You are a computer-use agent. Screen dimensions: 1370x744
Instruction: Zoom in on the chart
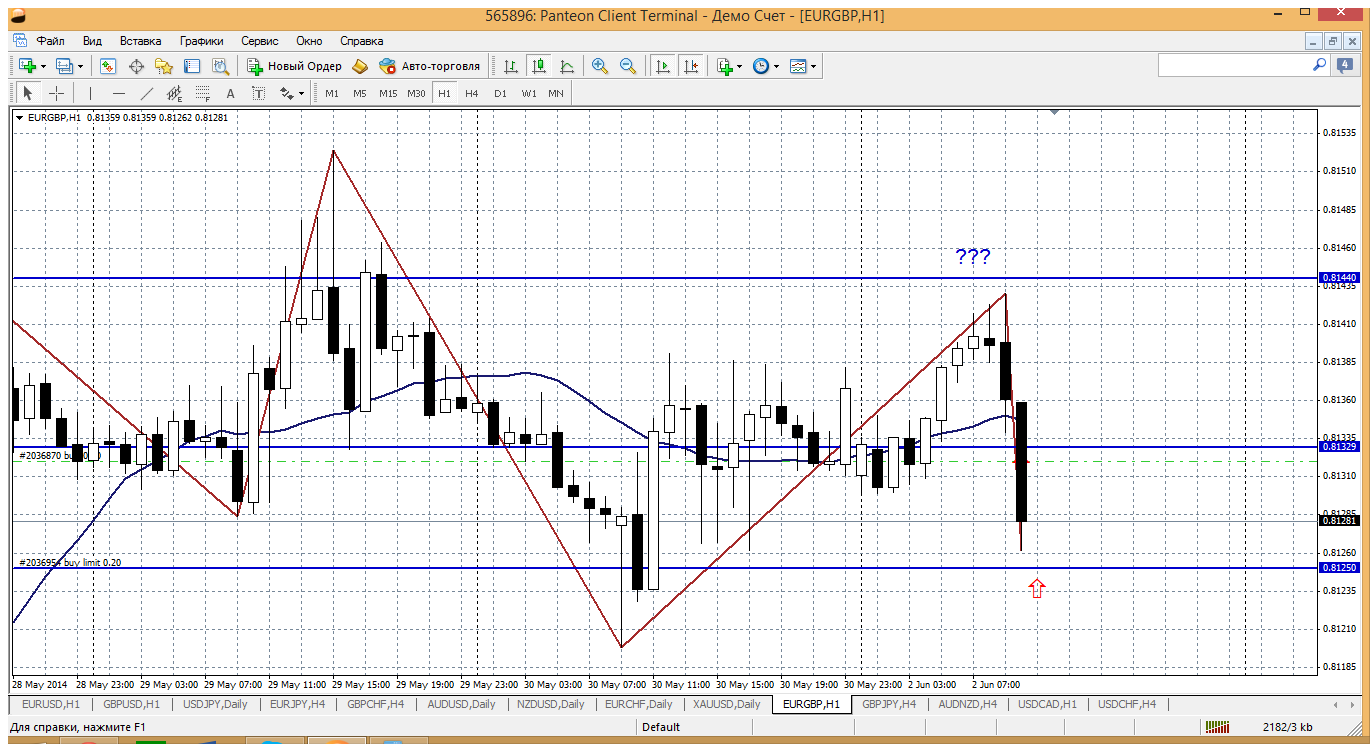(600, 66)
